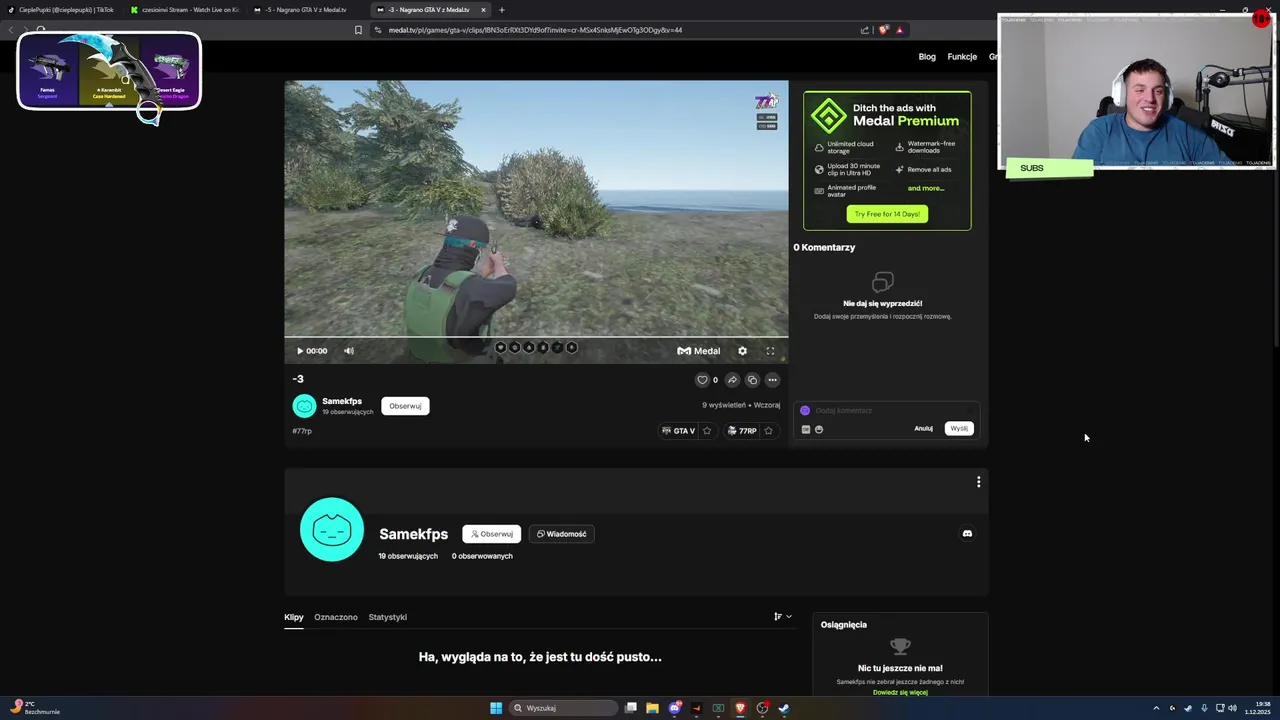Send Samekfps a Wiadomość
1280x720 pixels.
(561, 534)
